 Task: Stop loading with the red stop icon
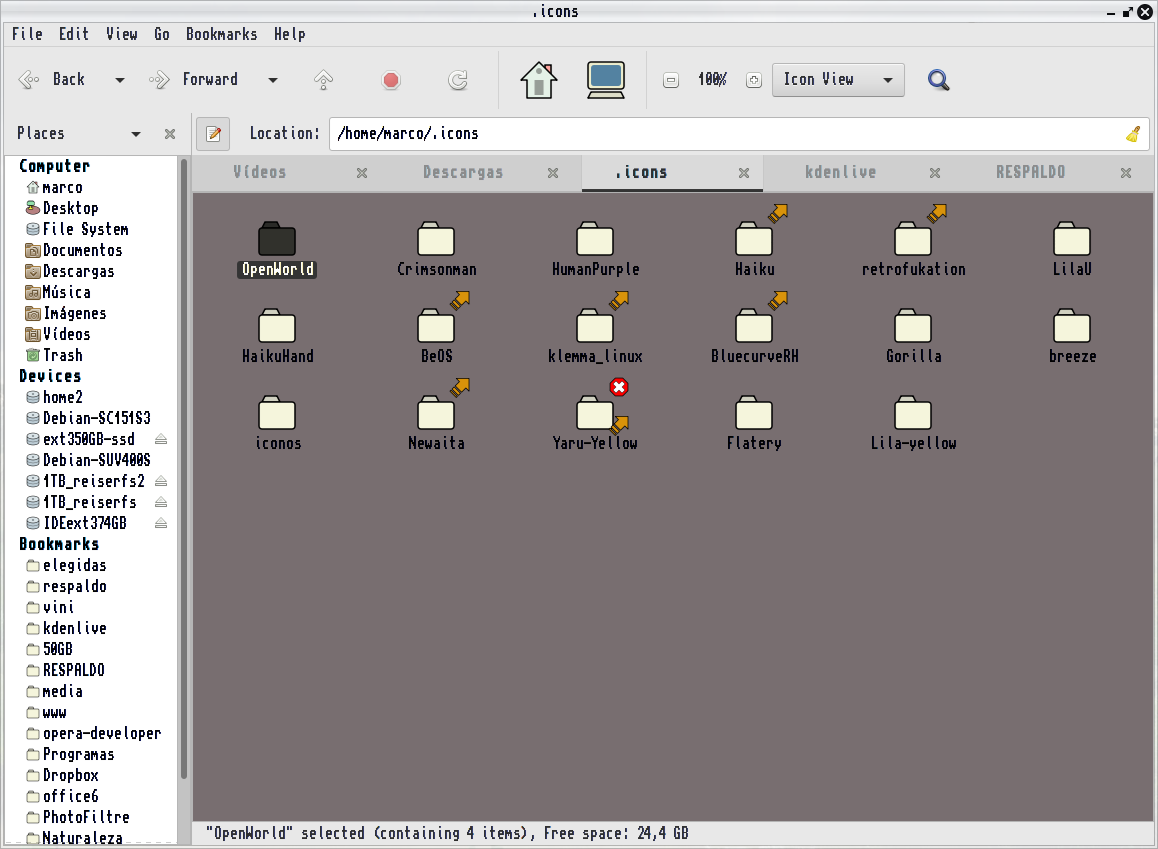point(391,80)
